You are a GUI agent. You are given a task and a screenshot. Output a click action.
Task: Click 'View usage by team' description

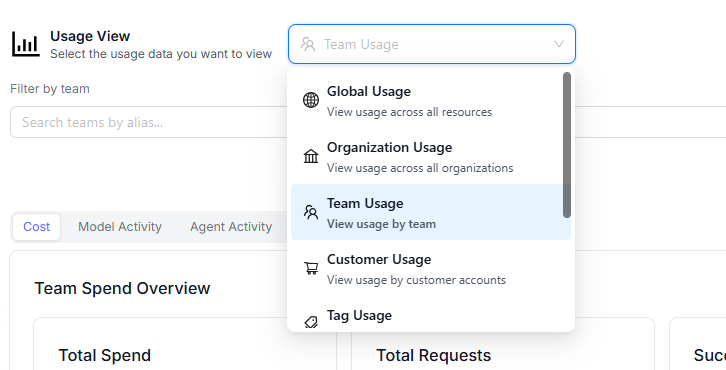(x=381, y=224)
